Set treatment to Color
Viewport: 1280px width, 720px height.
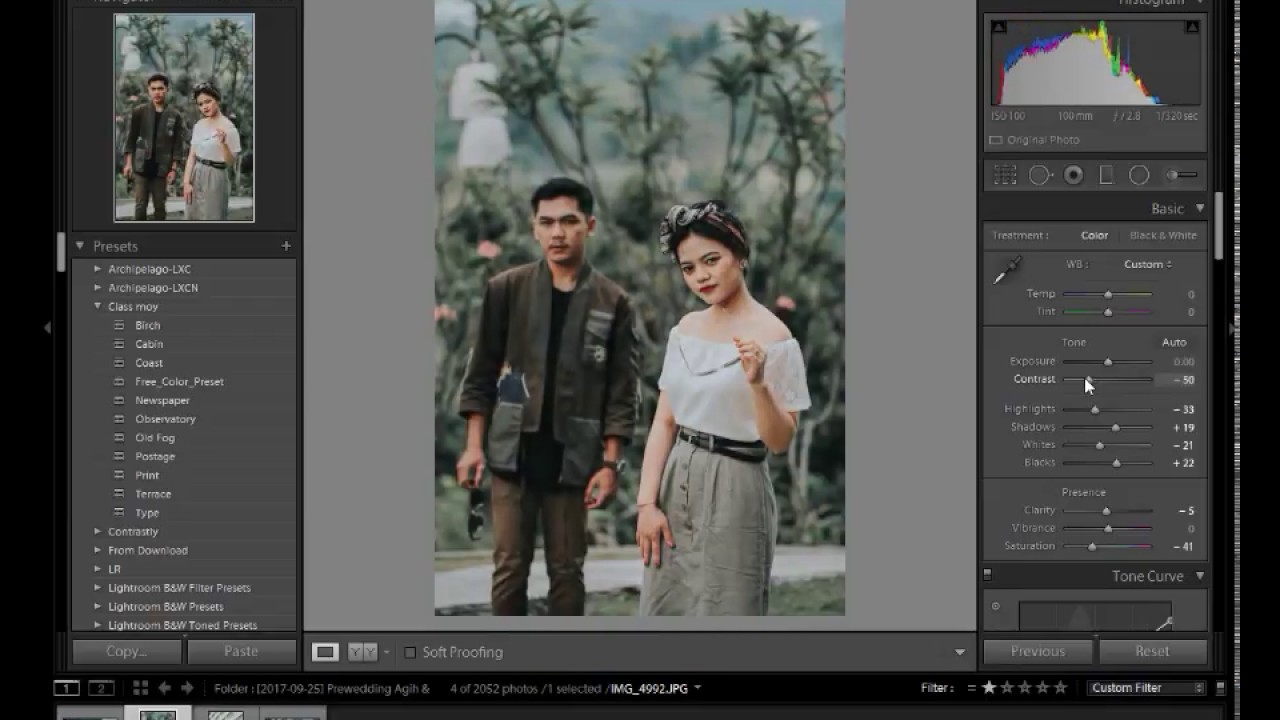[1094, 236]
